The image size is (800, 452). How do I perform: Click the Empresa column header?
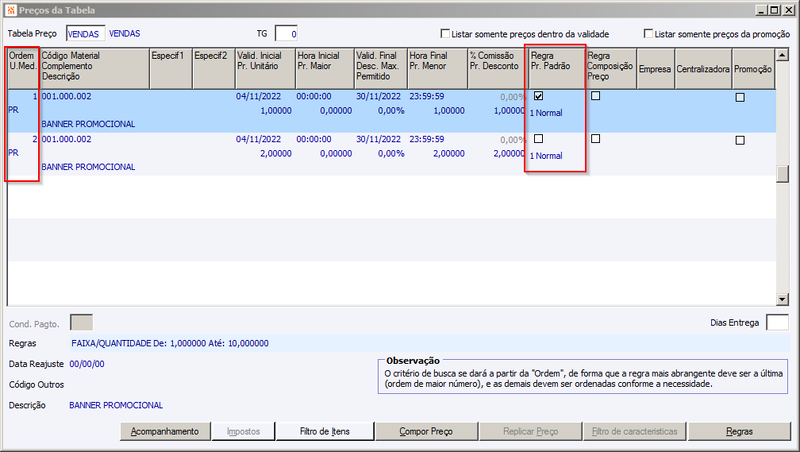tap(656, 69)
